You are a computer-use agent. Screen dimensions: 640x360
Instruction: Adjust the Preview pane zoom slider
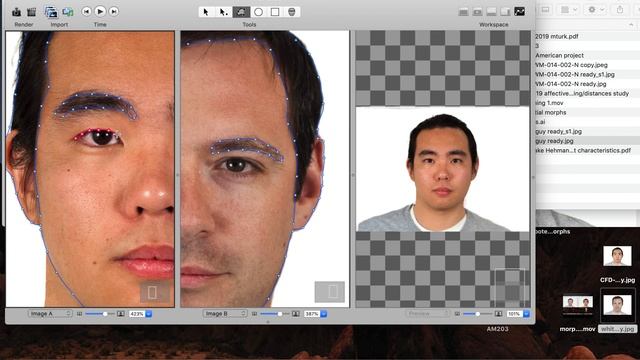coord(477,314)
